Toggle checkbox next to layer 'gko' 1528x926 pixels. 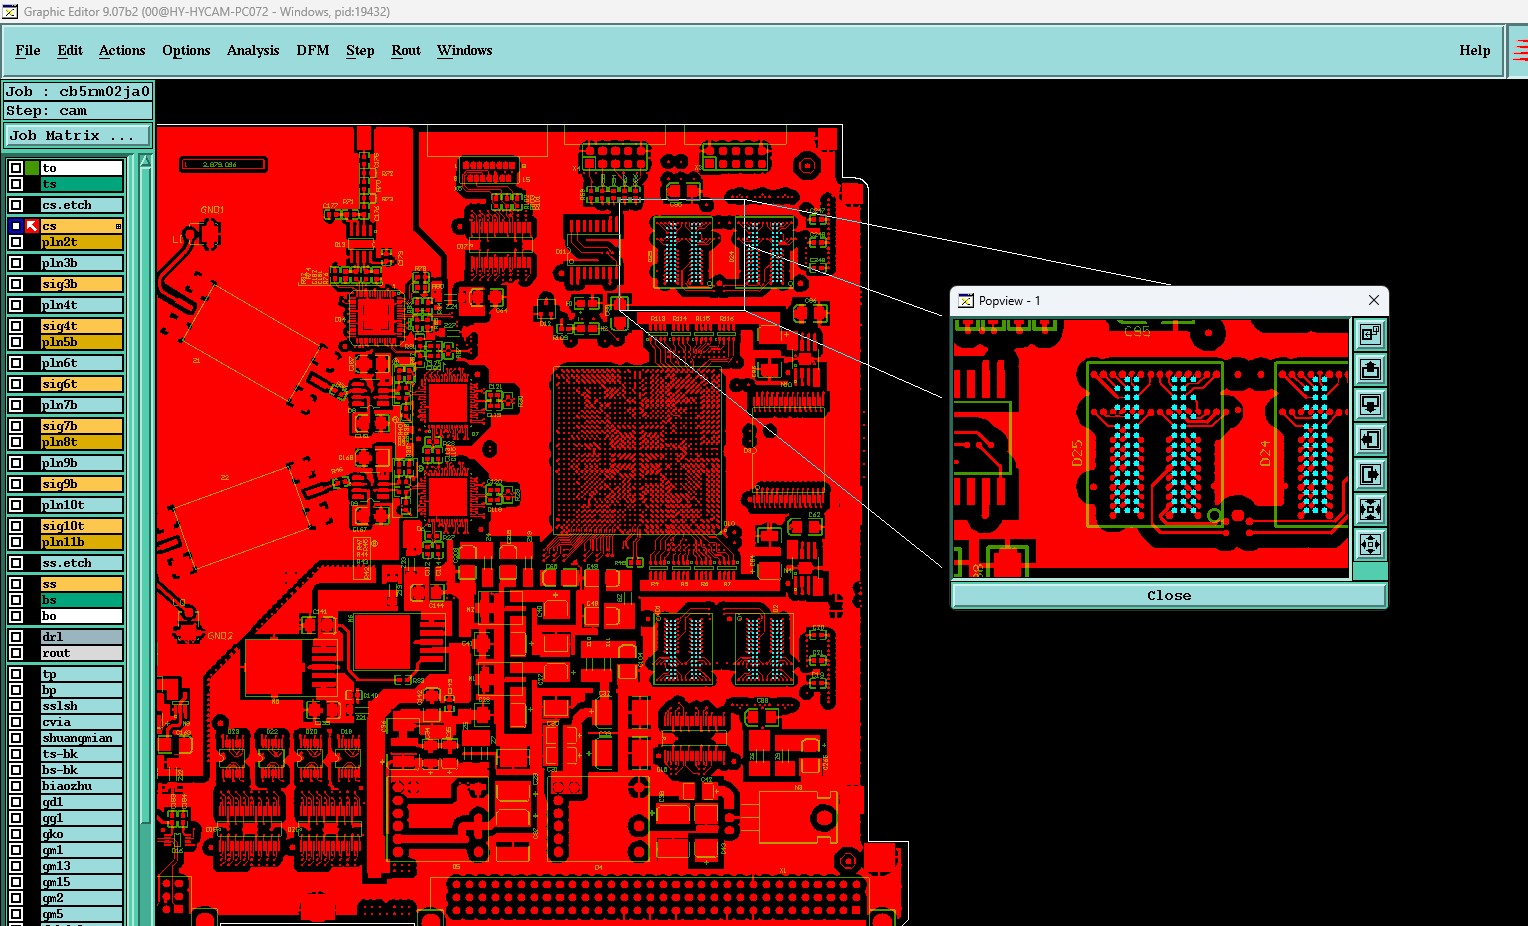pos(16,834)
